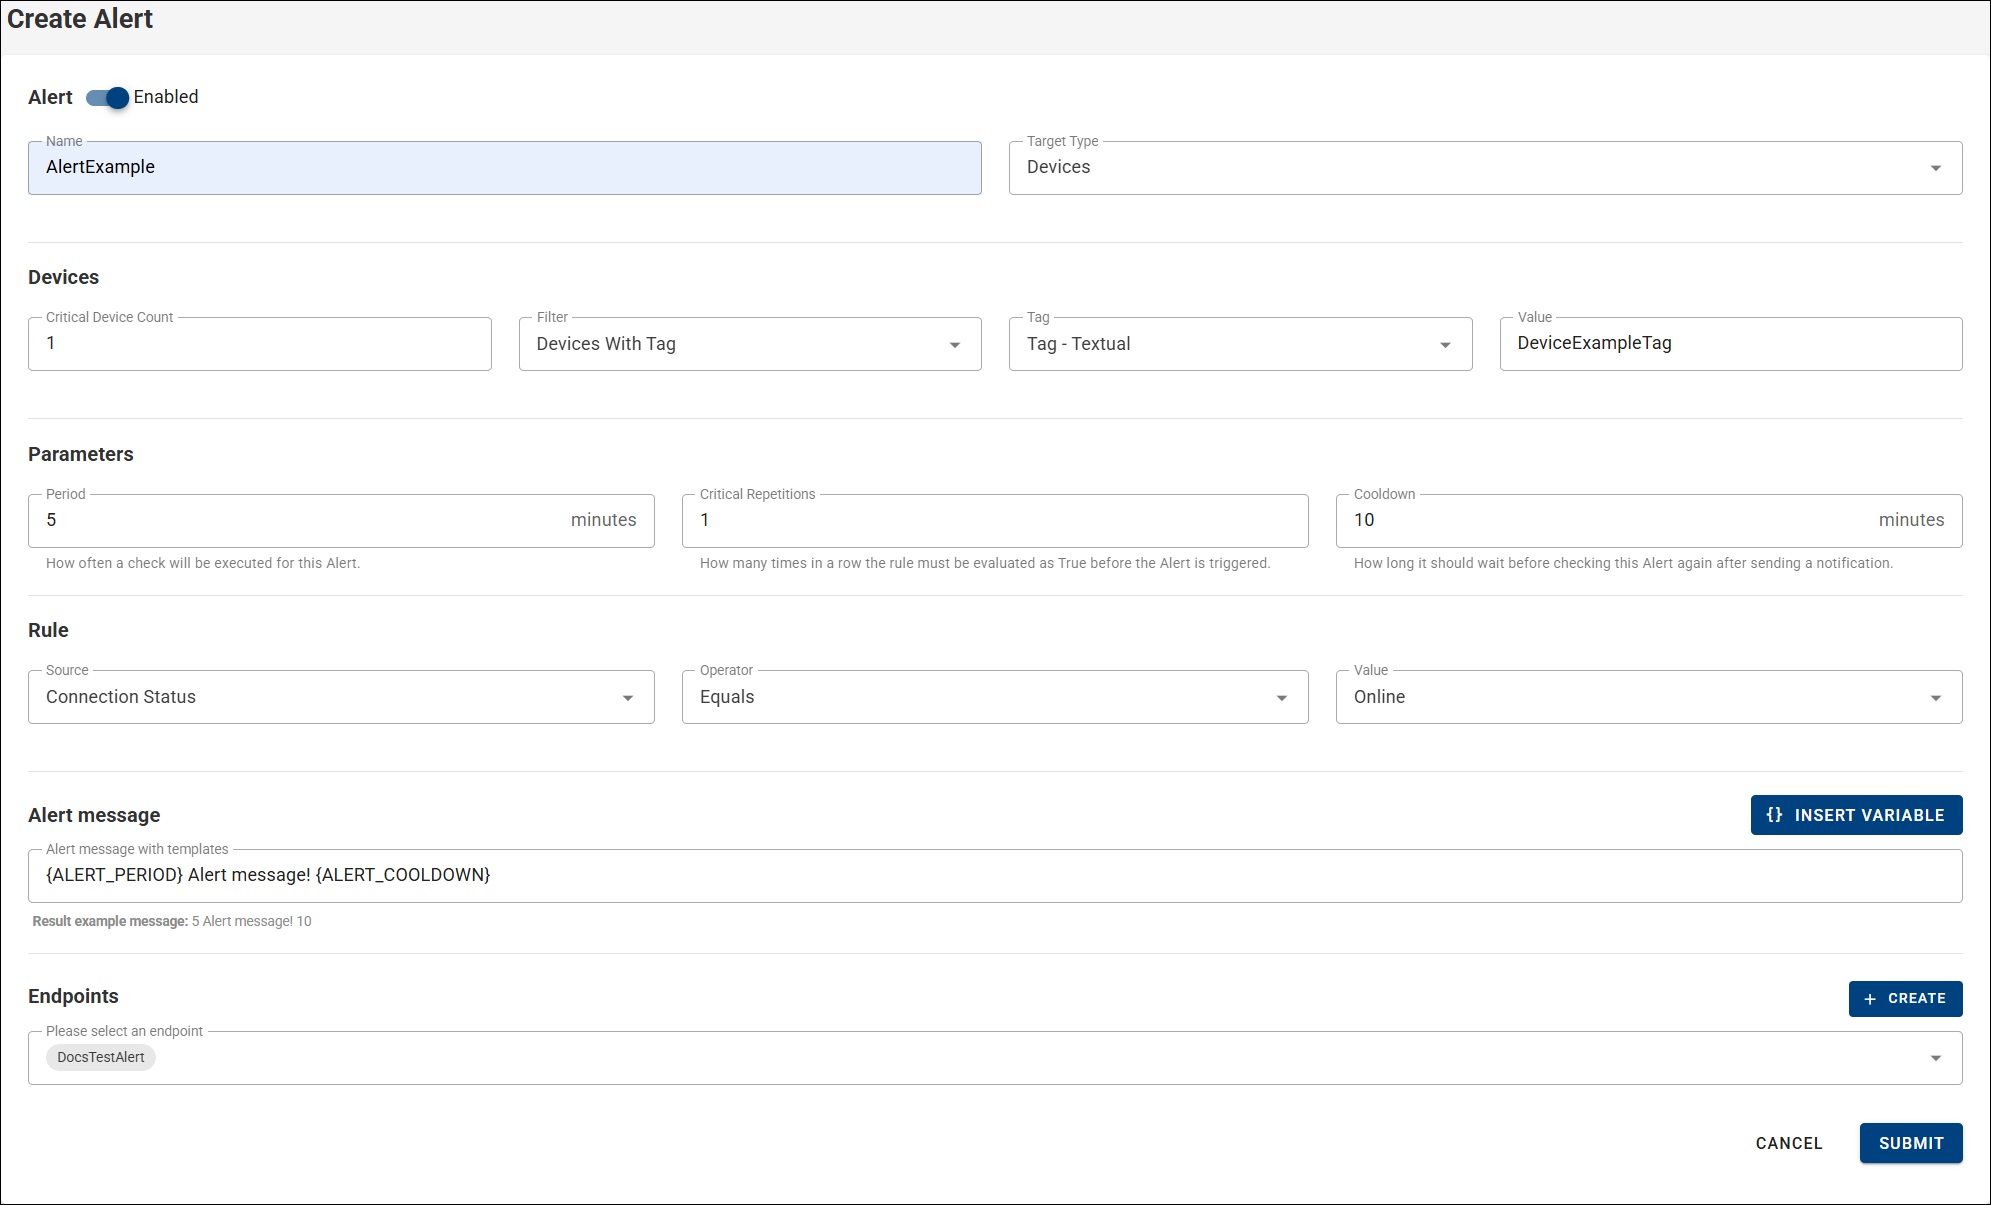Viewport: 1991px width, 1205px height.
Task: Click the Rule section heading
Action: (x=48, y=630)
